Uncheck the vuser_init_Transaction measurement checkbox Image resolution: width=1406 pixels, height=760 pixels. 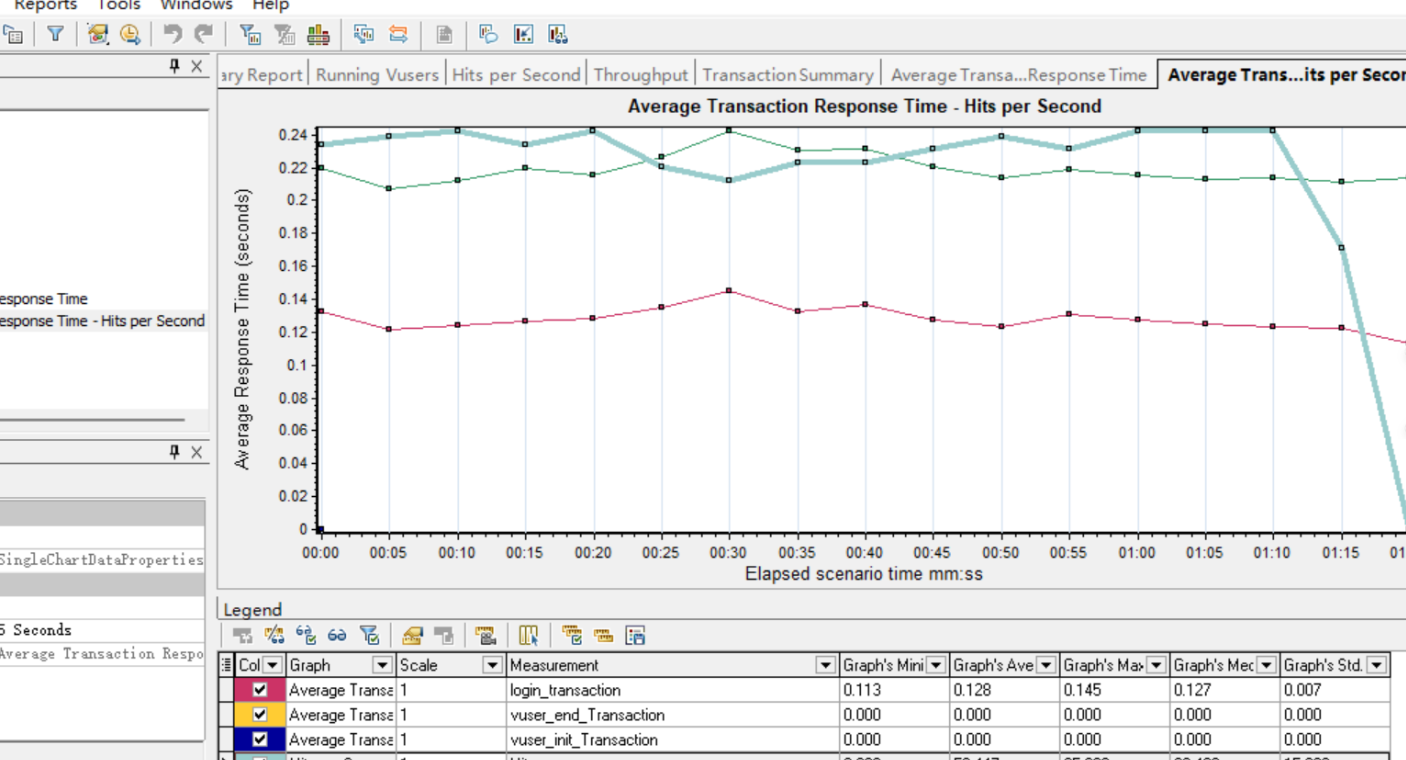click(x=260, y=740)
